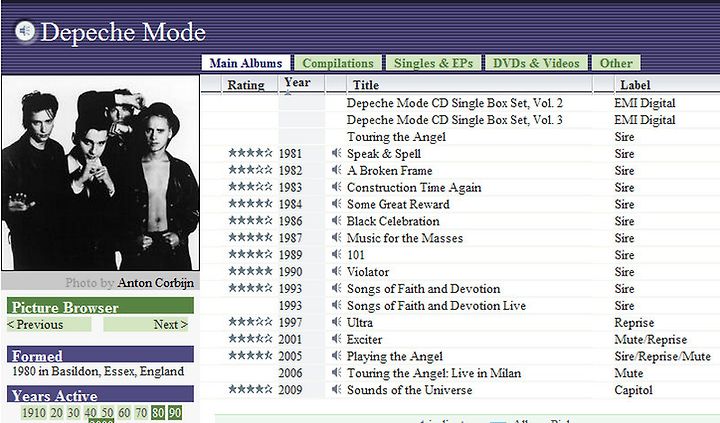Viewport: 720px width, 423px height.
Task: Play audio sample for A Broken Frame
Action: 337,170
